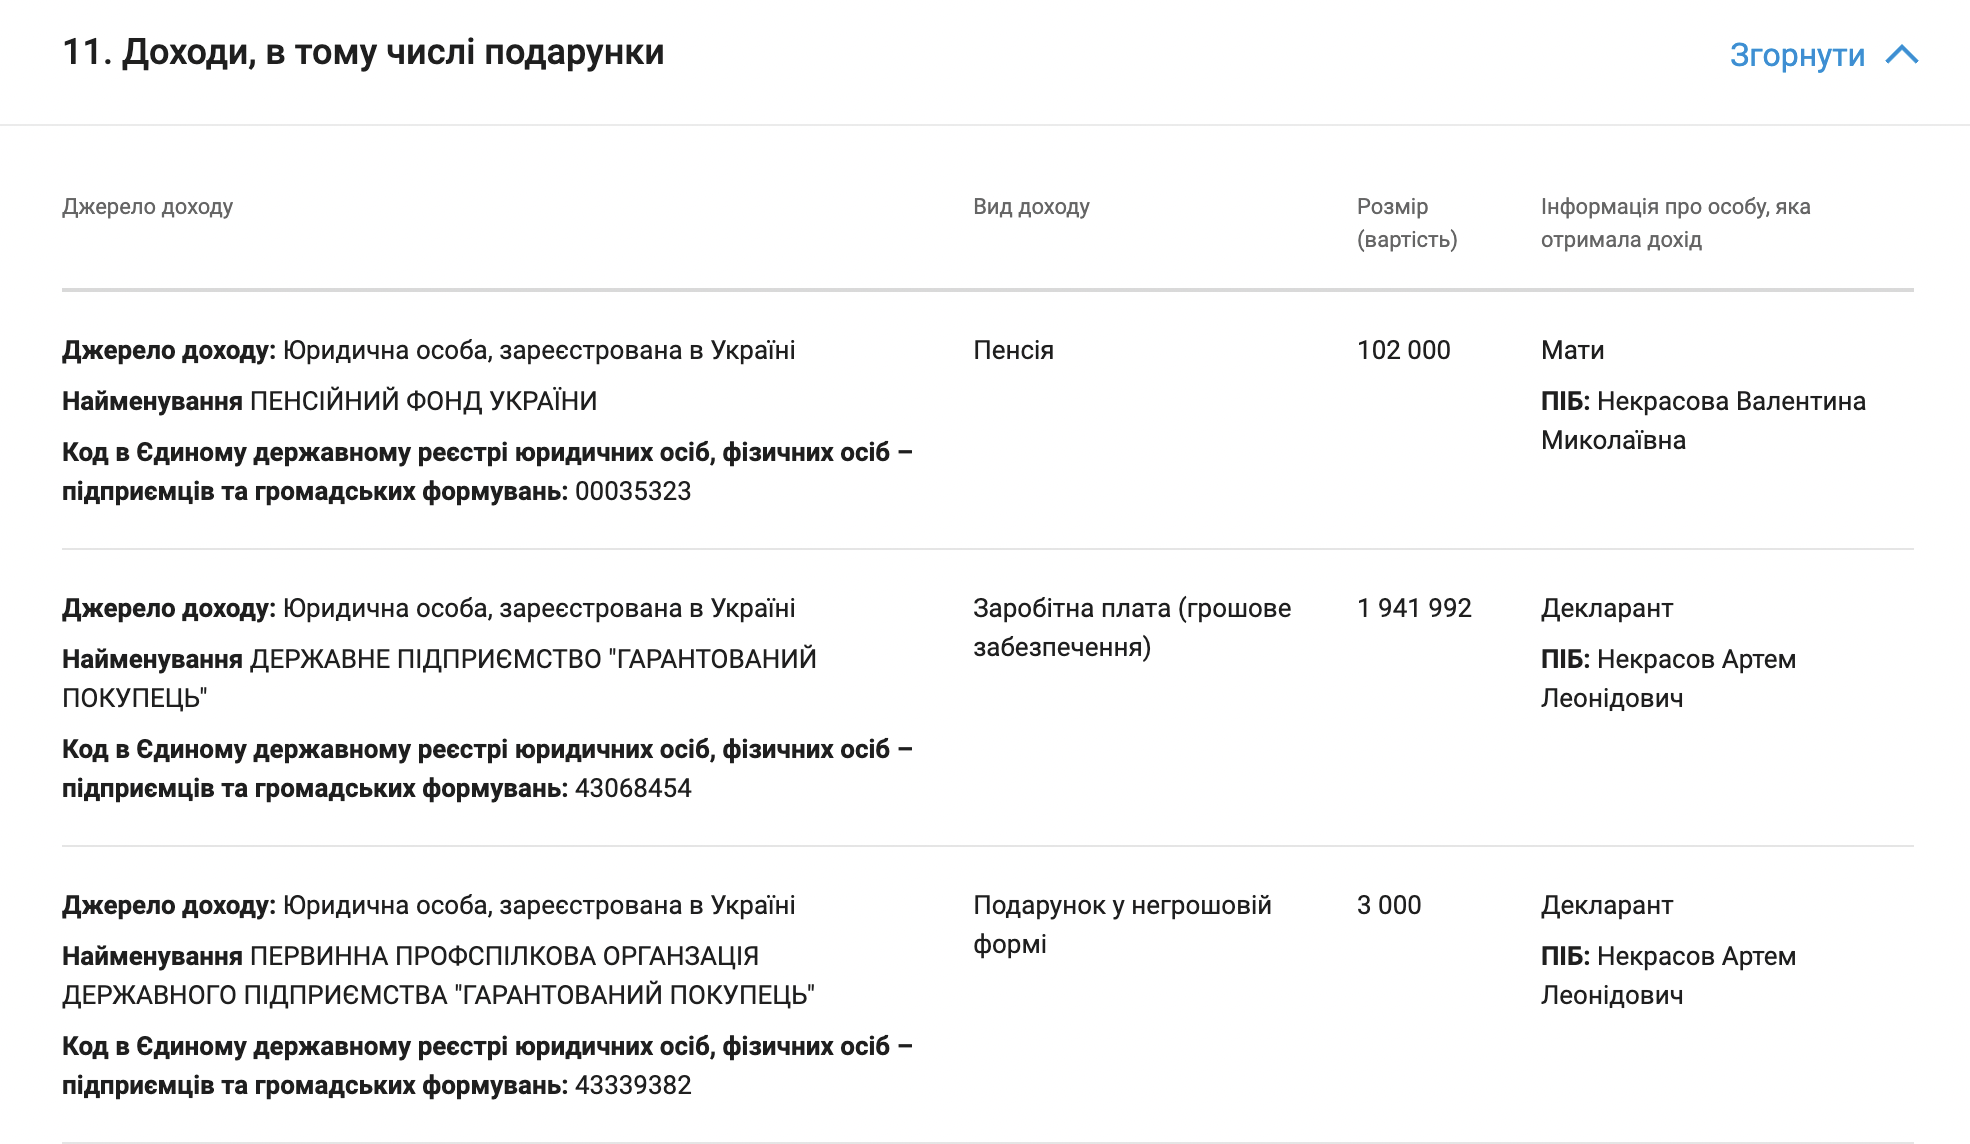Click the name Некрасова Валентина Миколаївна
The width and height of the screenshot is (1970, 1144).
click(1702, 421)
